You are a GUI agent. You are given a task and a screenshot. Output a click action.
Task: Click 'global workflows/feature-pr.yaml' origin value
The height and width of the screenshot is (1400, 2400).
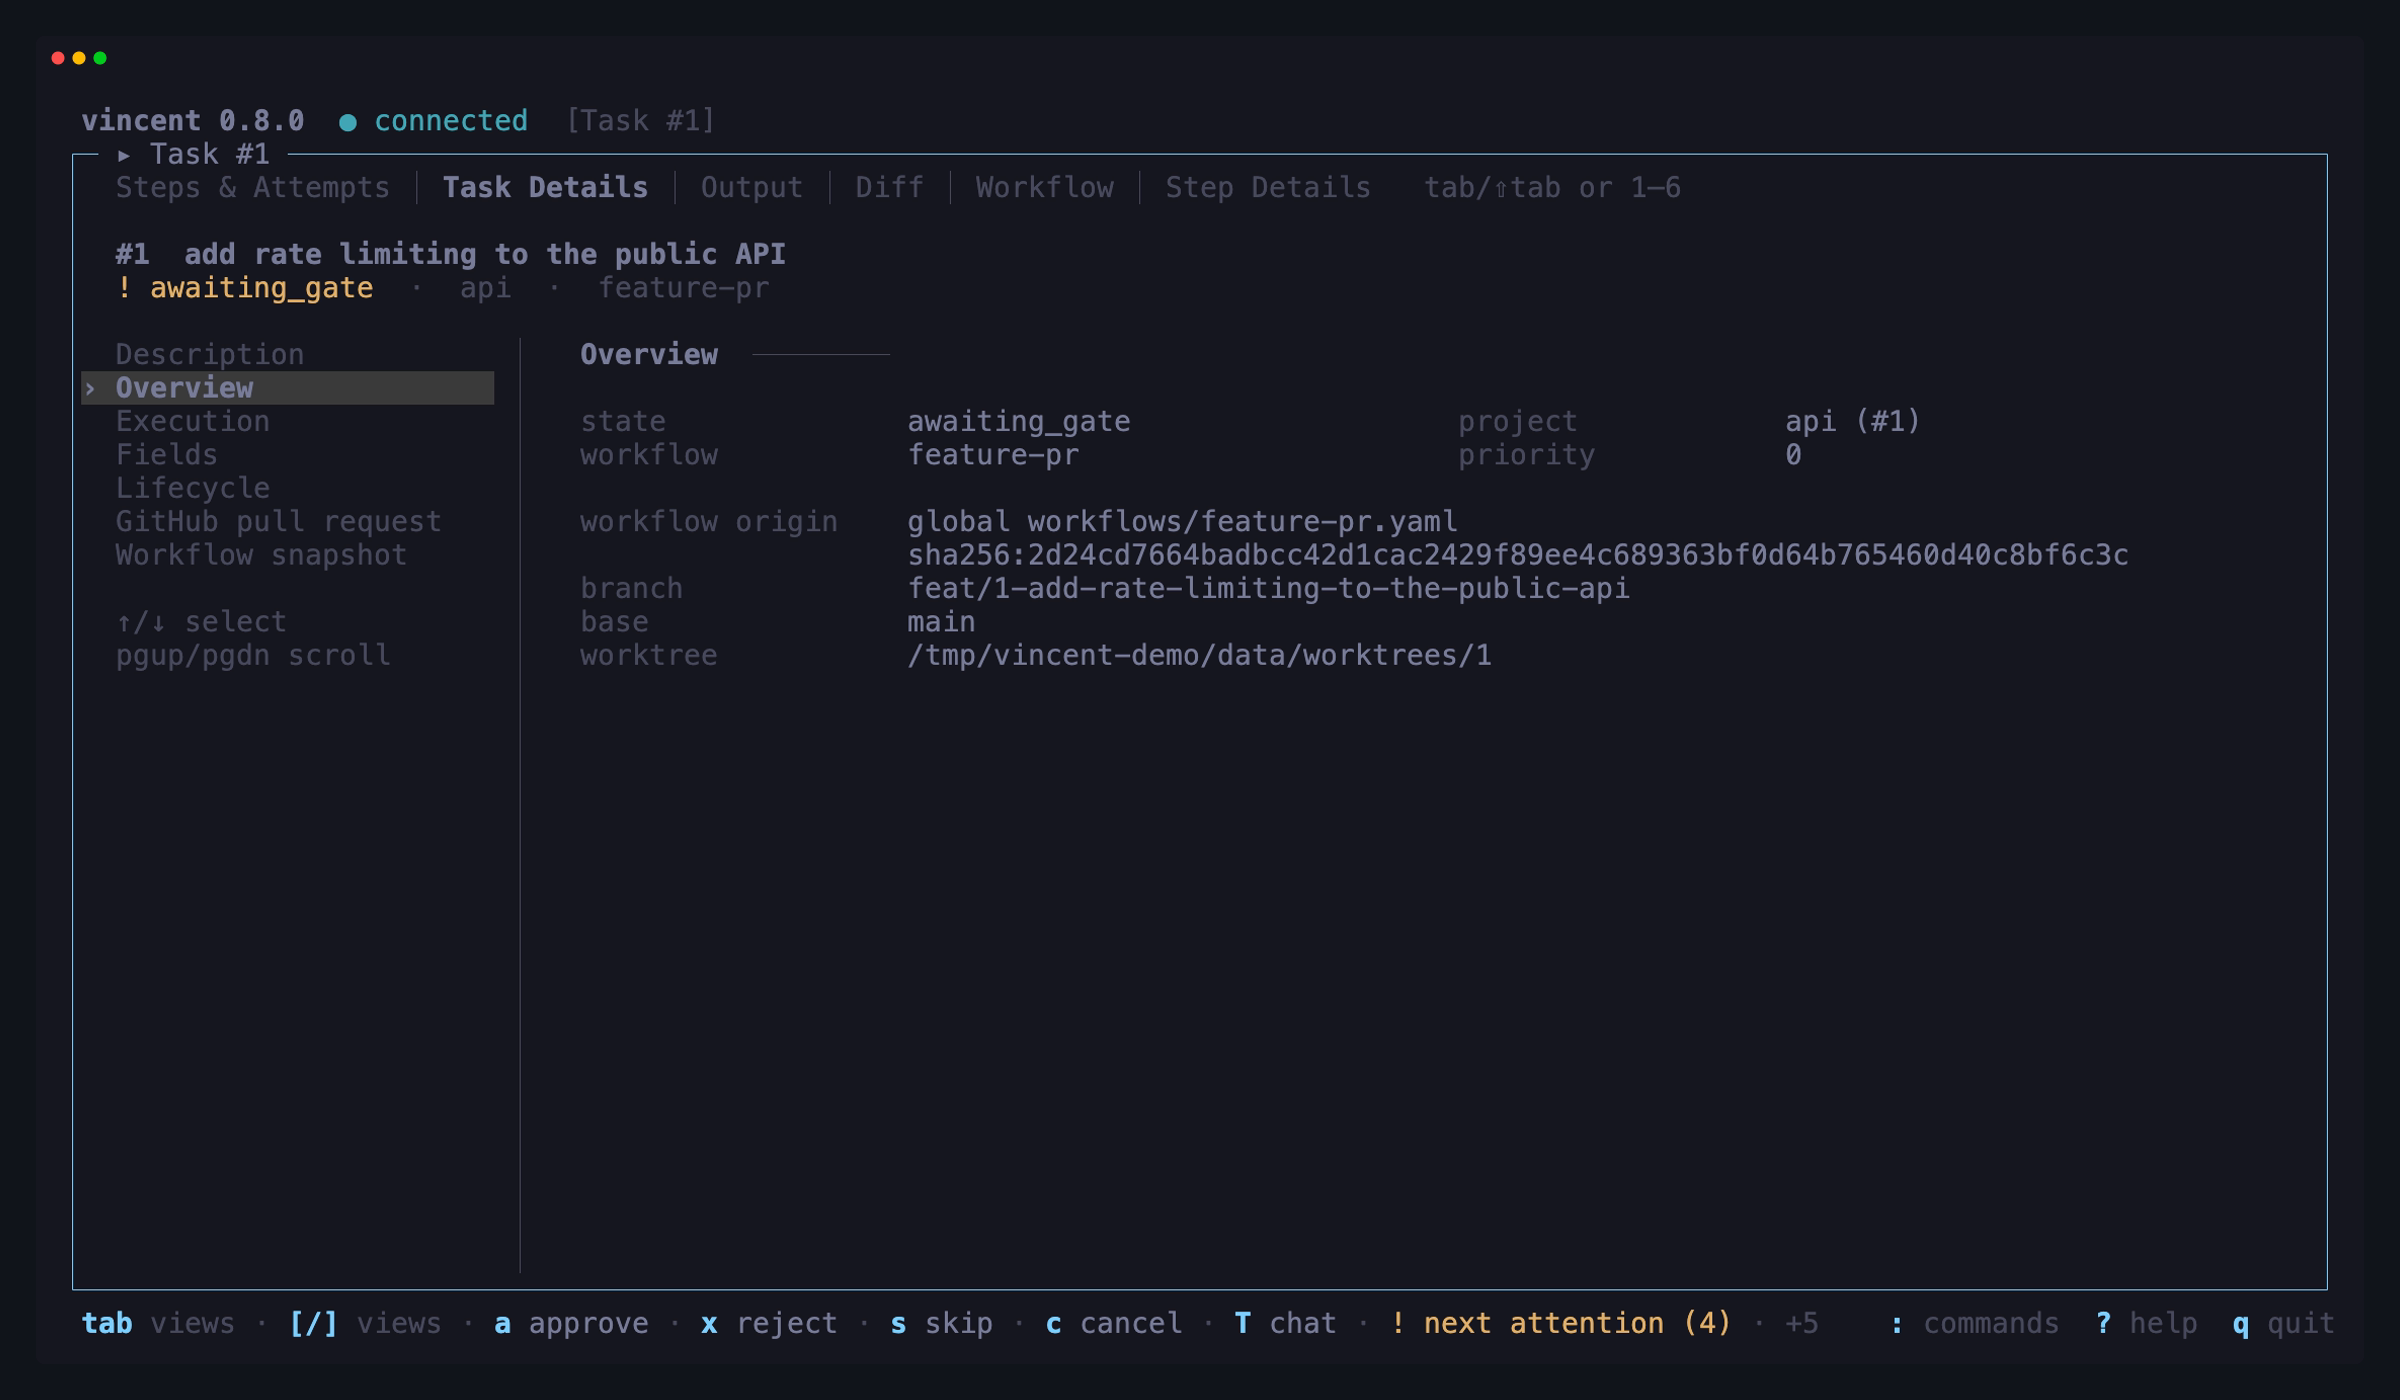click(1182, 521)
